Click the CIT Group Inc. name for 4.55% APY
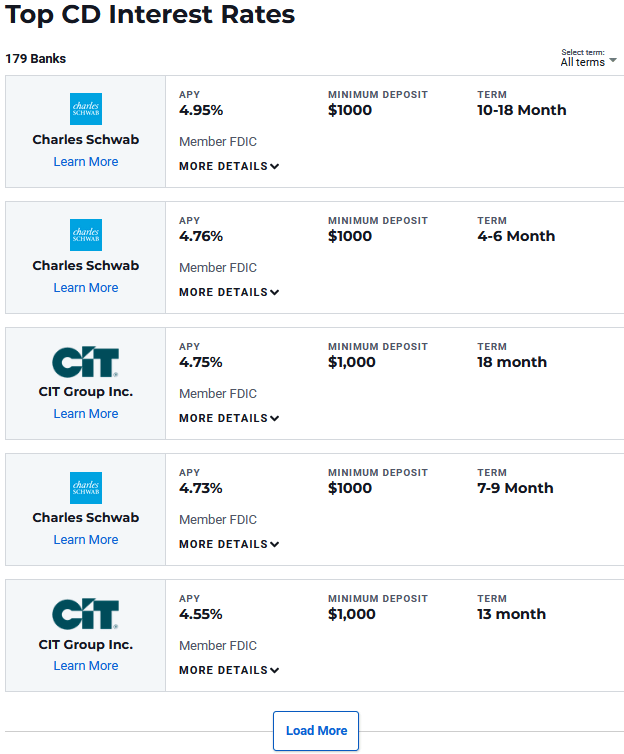Image resolution: width=624 pixels, height=754 pixels. pos(86,644)
